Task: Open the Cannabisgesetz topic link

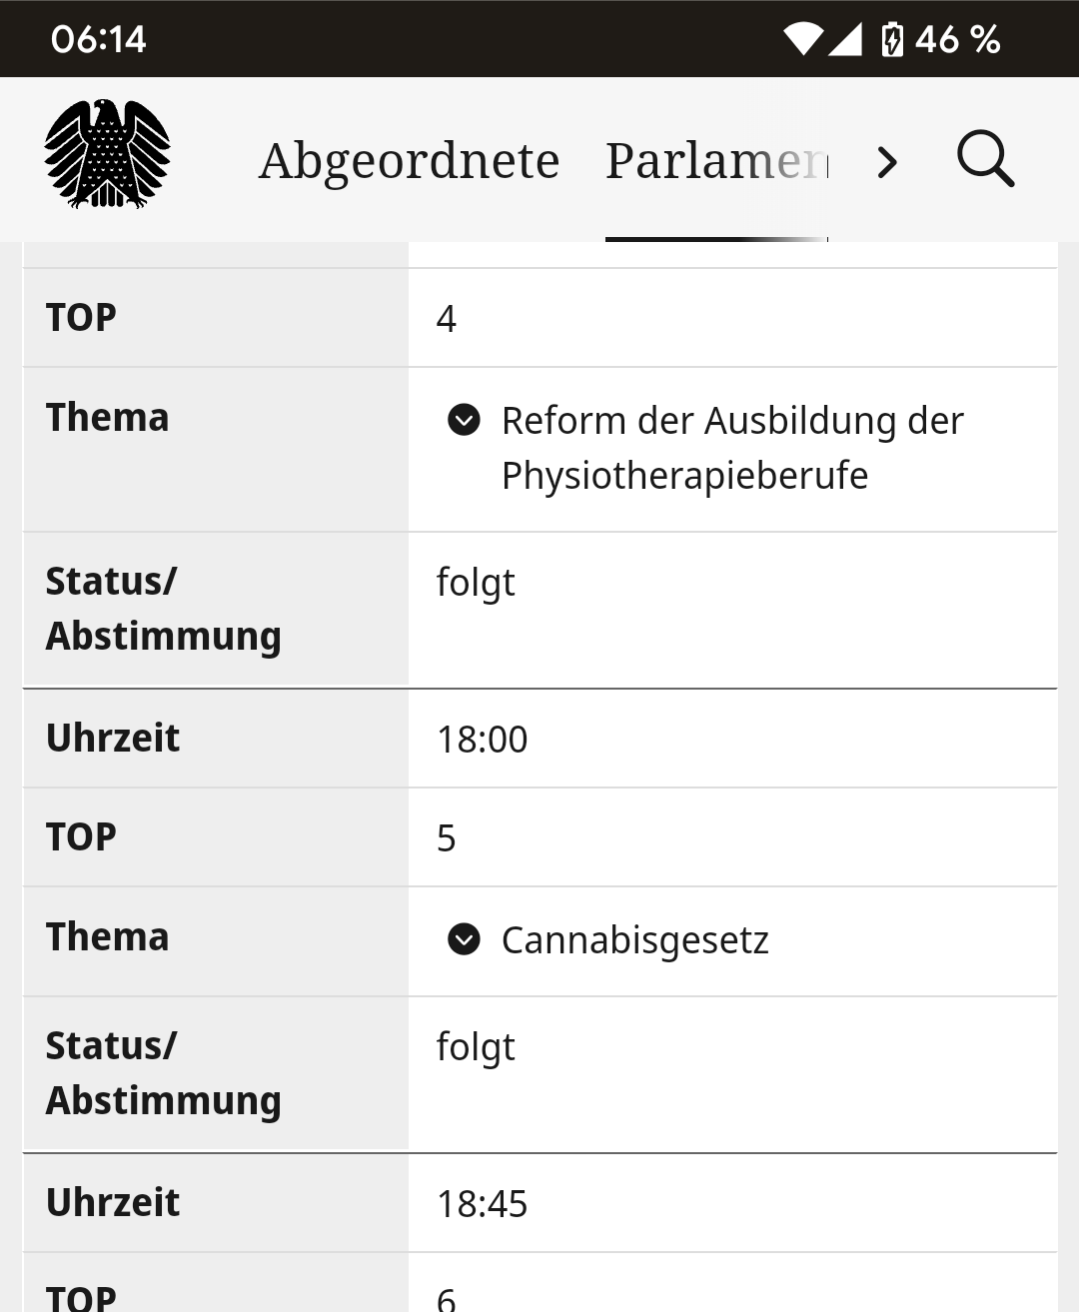Action: (x=635, y=940)
